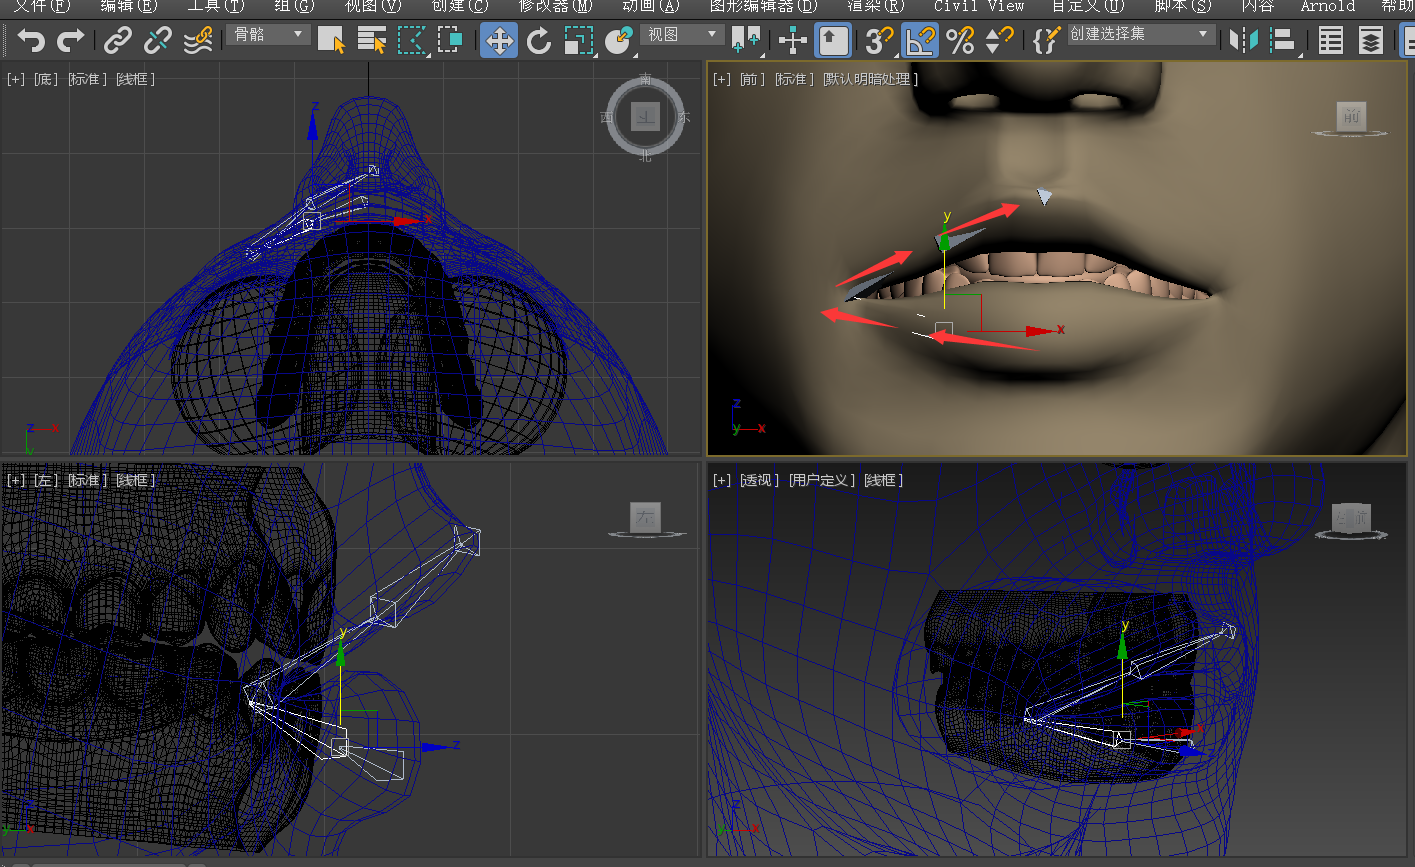The width and height of the screenshot is (1415, 867).
Task: Activate the Select and Move tool
Action: coord(499,41)
